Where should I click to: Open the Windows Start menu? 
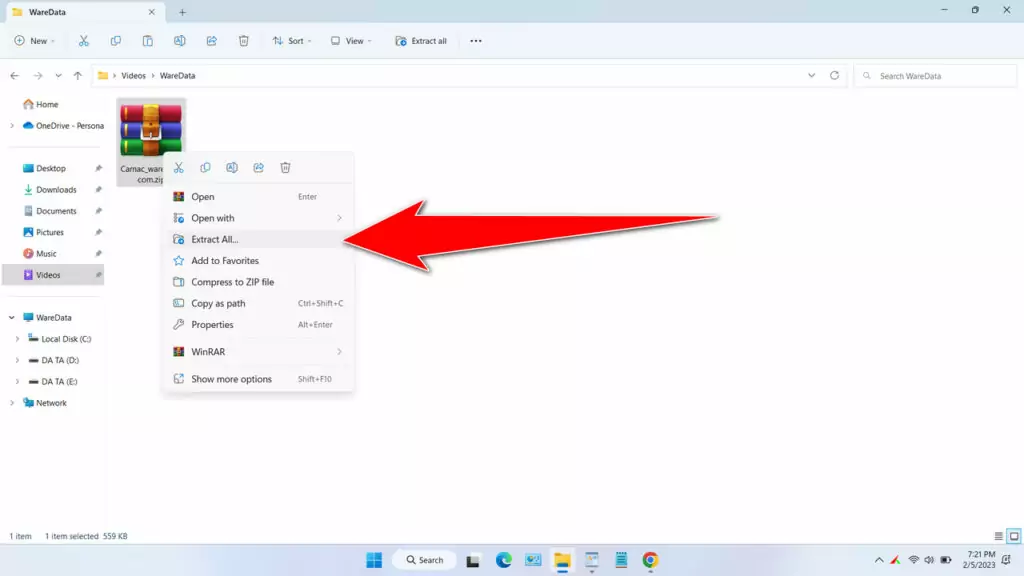coord(374,560)
